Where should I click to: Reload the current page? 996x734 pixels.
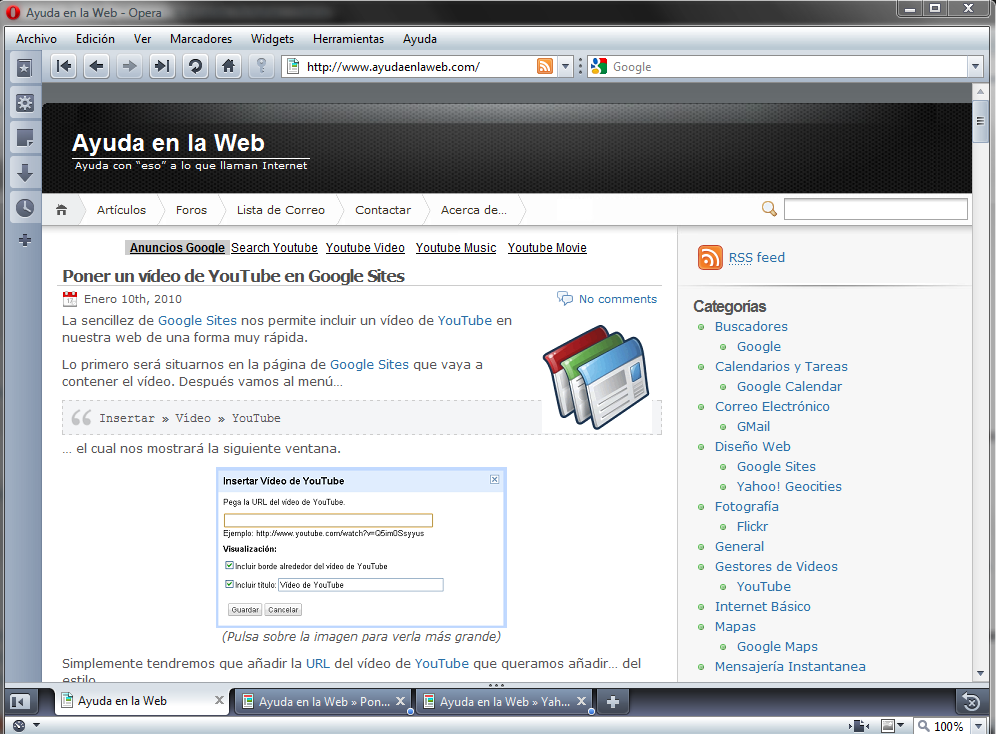pyautogui.click(x=196, y=66)
